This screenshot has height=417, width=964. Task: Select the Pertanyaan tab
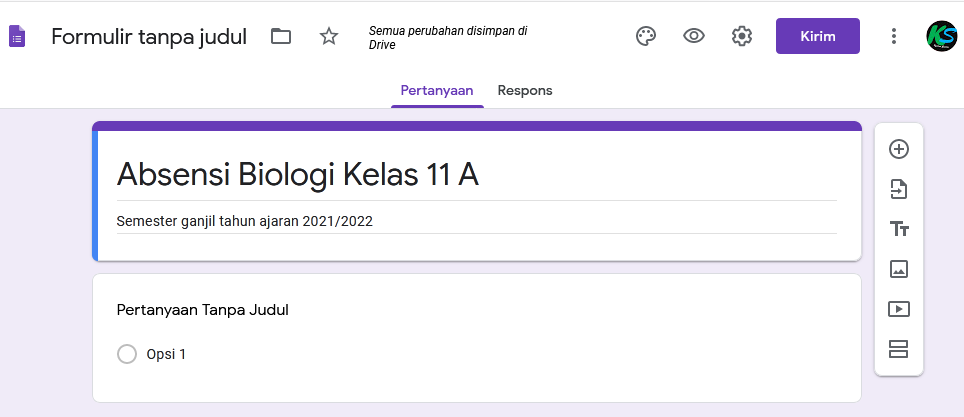[437, 90]
